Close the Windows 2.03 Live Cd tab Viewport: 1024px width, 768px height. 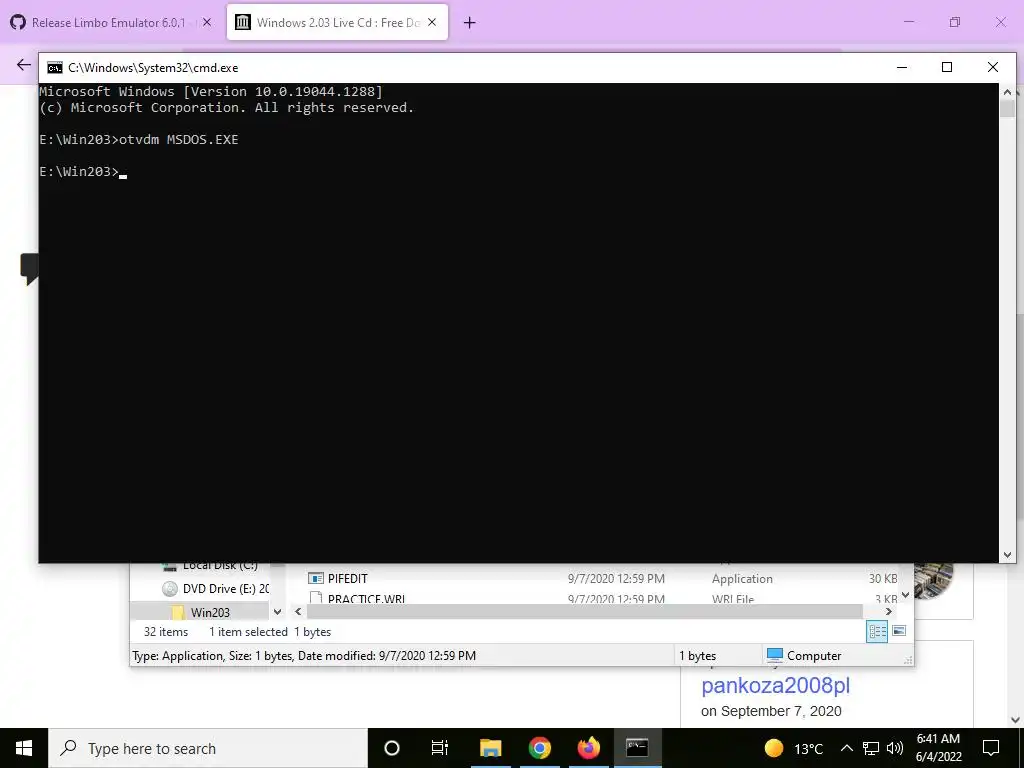(432, 22)
